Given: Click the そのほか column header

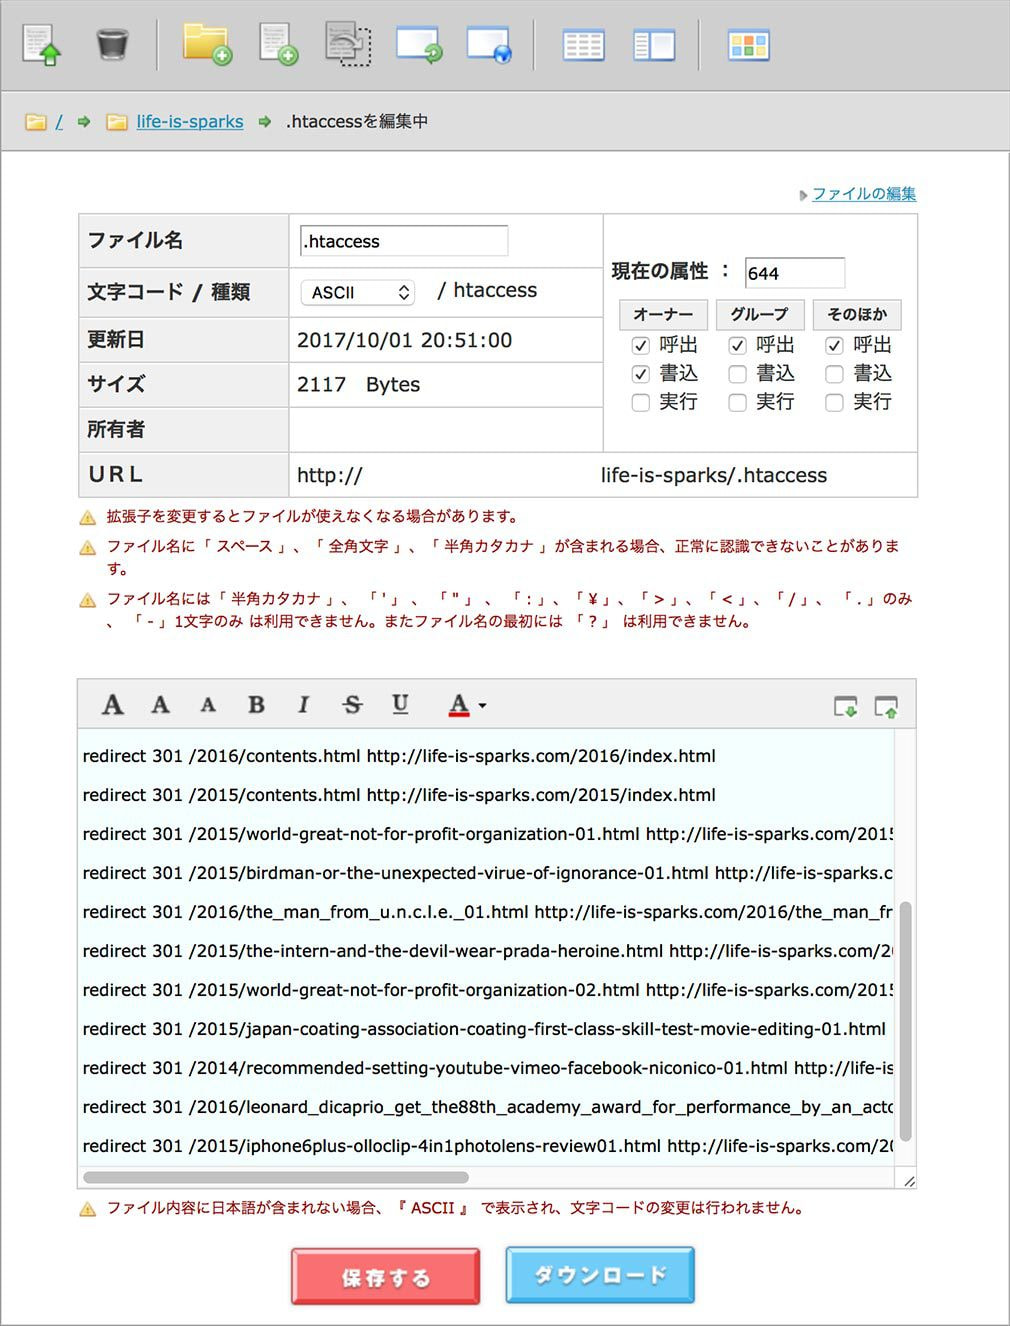Looking at the screenshot, I should [857, 314].
